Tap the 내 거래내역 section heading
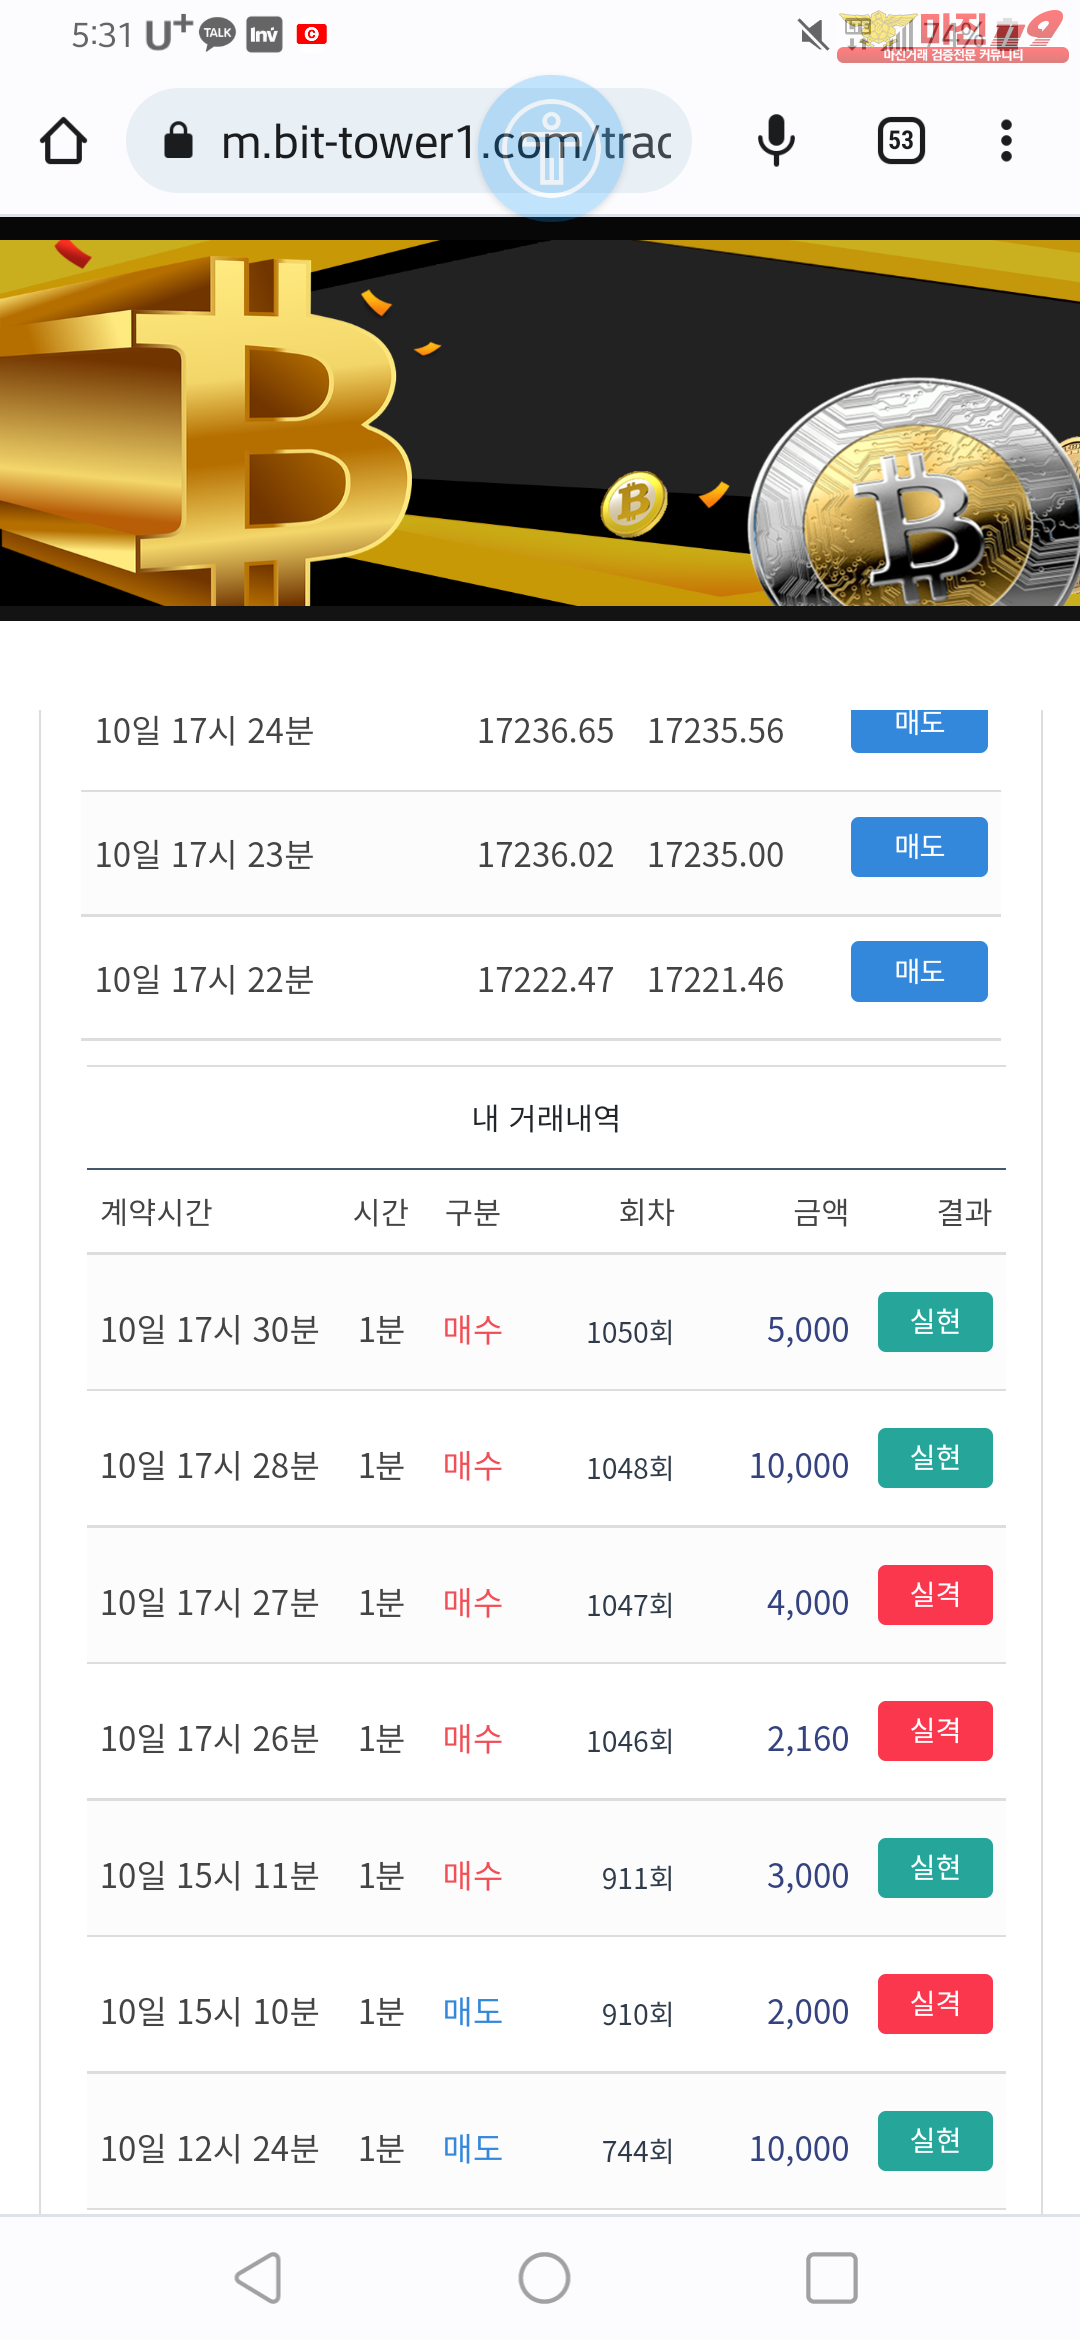 (546, 1118)
